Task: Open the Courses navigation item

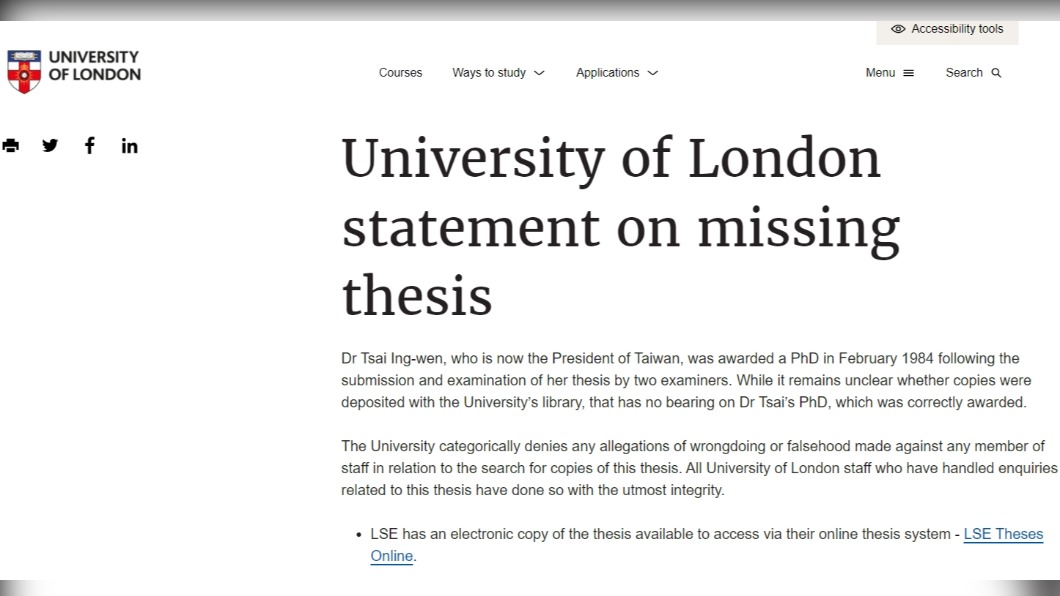Action: tap(400, 72)
